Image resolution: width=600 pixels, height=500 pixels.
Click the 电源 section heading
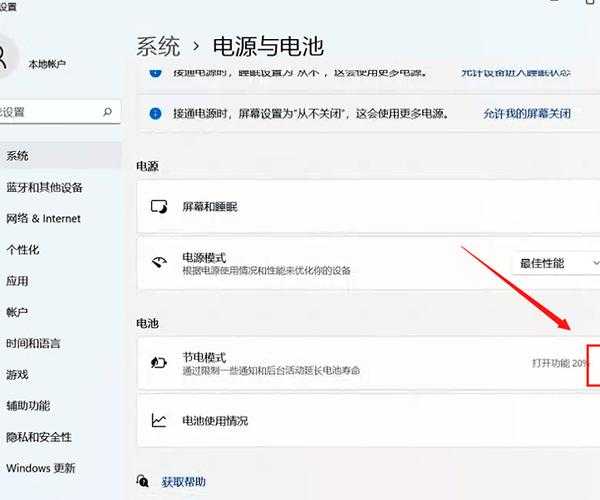147,166
